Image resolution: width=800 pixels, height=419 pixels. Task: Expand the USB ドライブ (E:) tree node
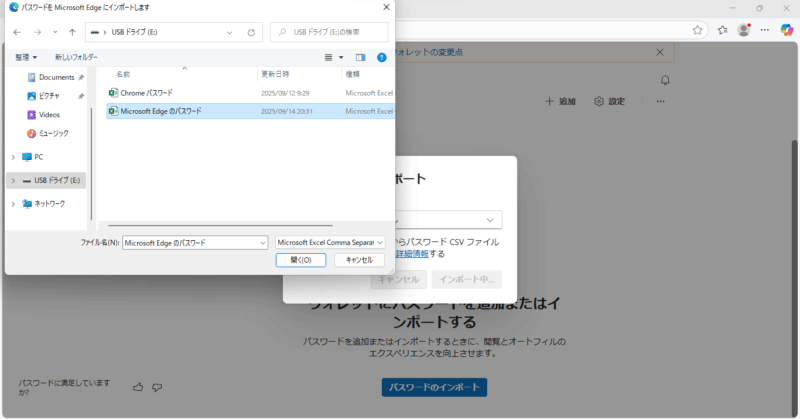pyautogui.click(x=13, y=181)
